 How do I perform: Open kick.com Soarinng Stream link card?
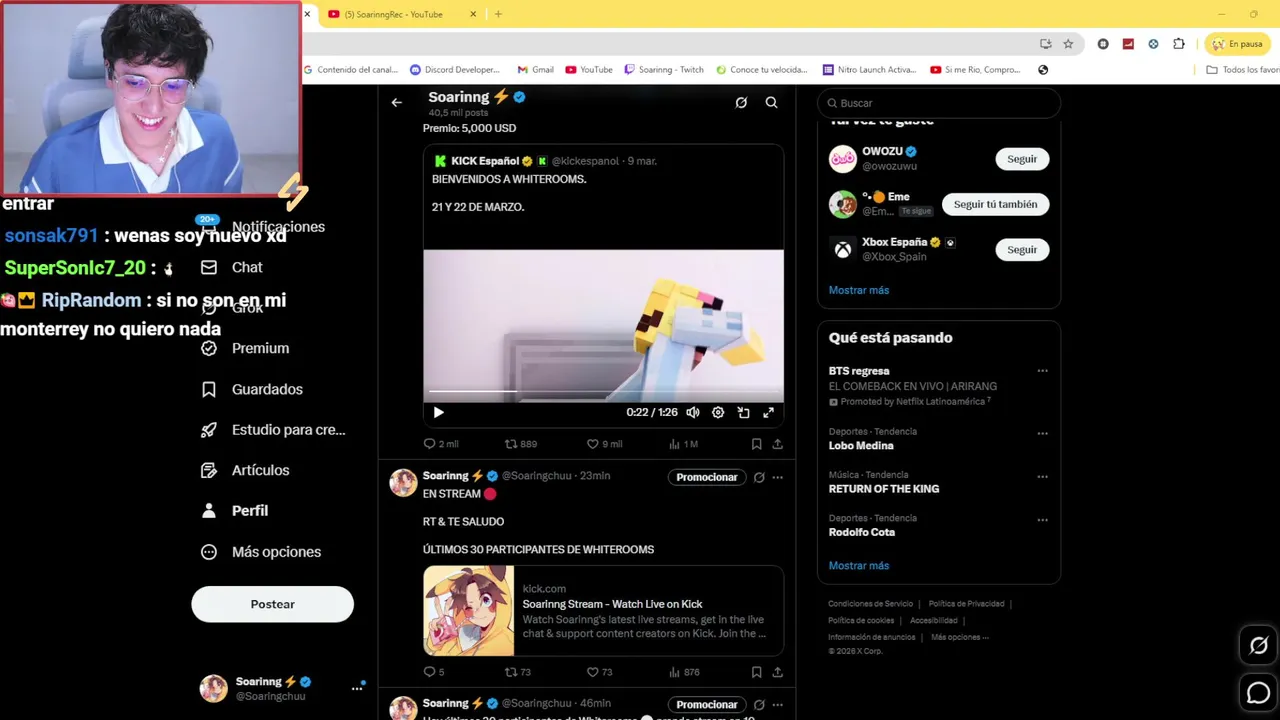(x=603, y=611)
